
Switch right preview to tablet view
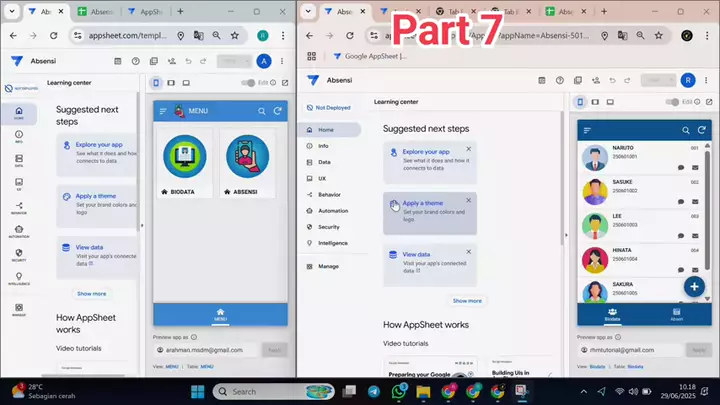(x=597, y=102)
